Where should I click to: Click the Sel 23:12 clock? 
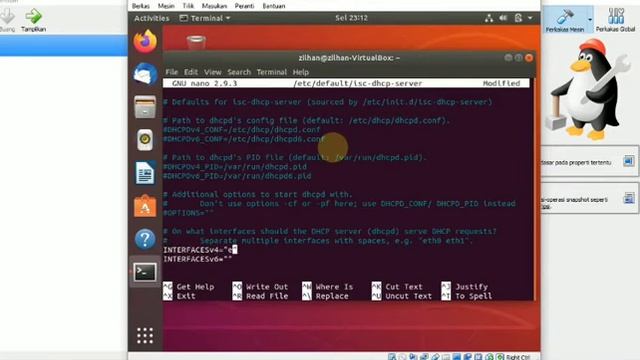[351, 18]
